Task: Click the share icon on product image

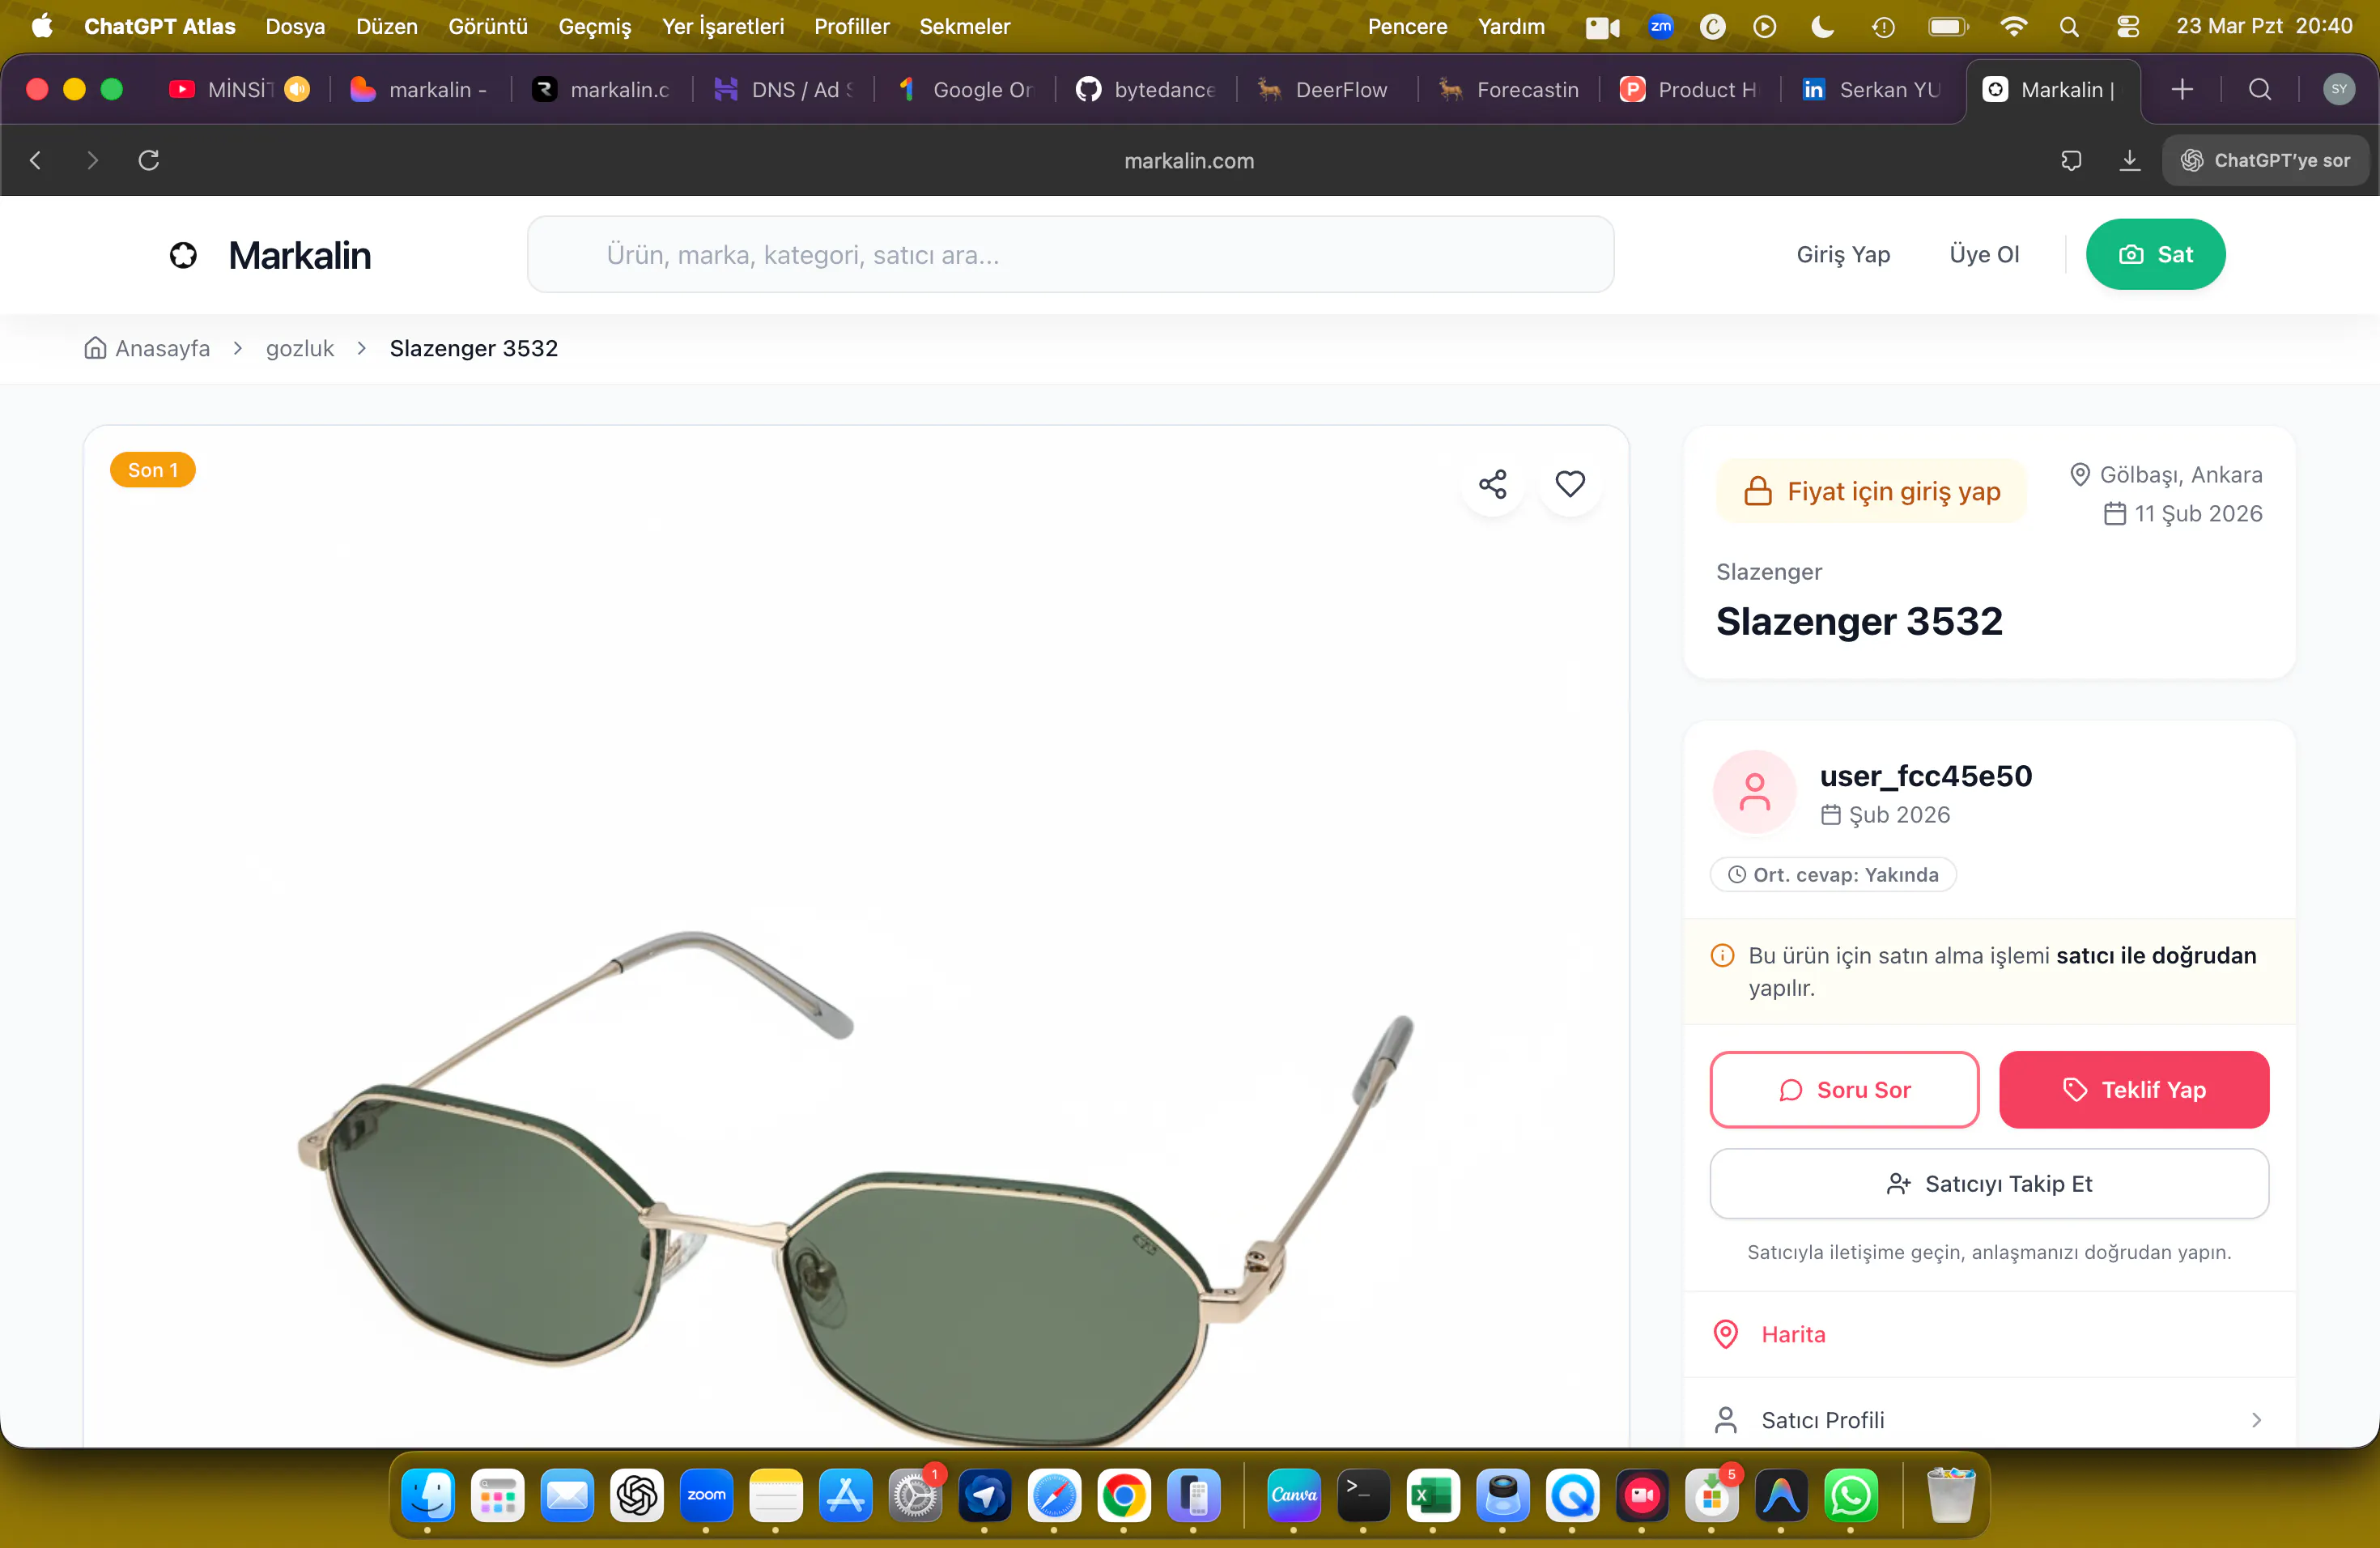Action: click(x=1492, y=484)
